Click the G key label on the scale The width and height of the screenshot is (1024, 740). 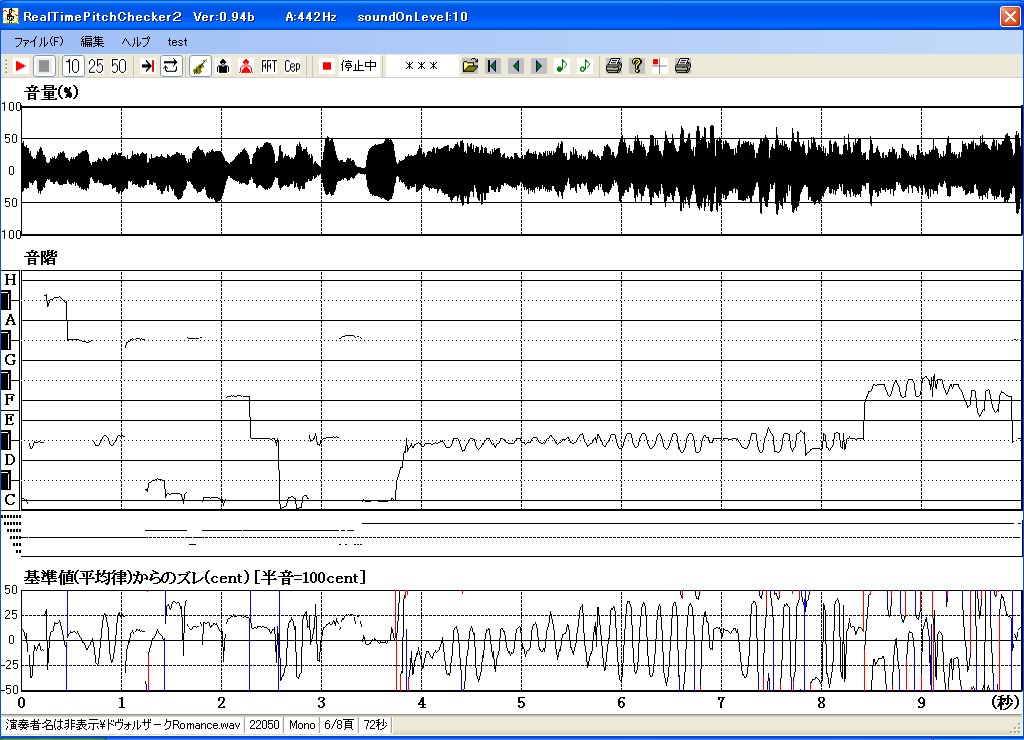pos(10,360)
